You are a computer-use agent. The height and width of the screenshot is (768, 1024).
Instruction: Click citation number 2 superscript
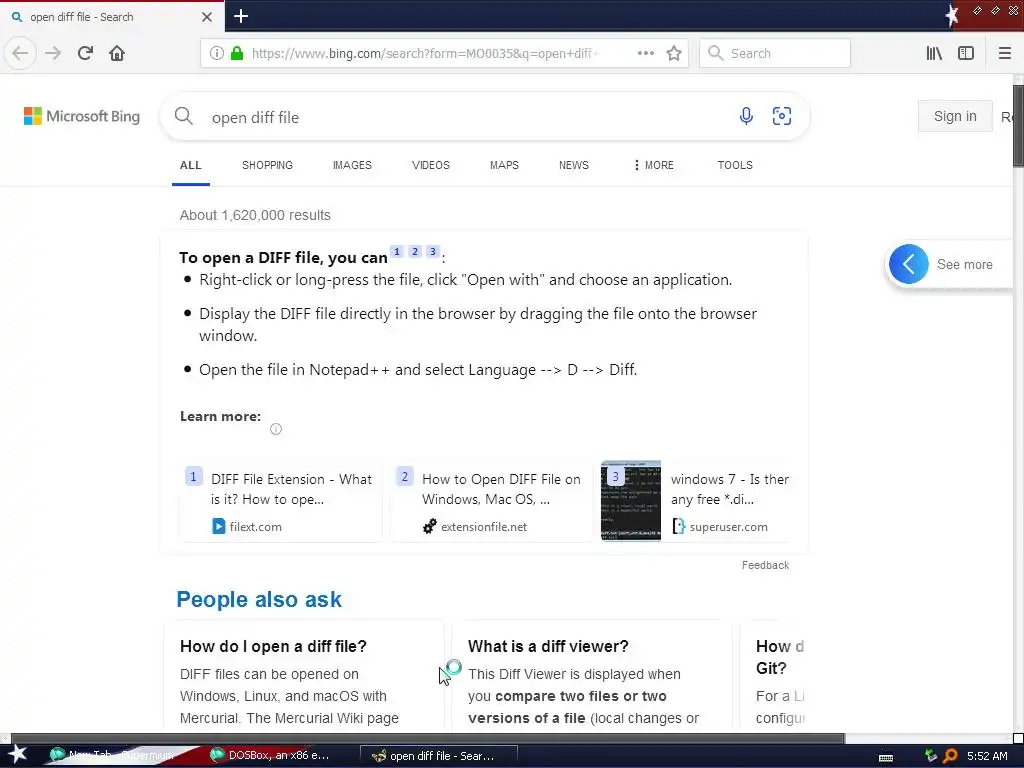(415, 251)
